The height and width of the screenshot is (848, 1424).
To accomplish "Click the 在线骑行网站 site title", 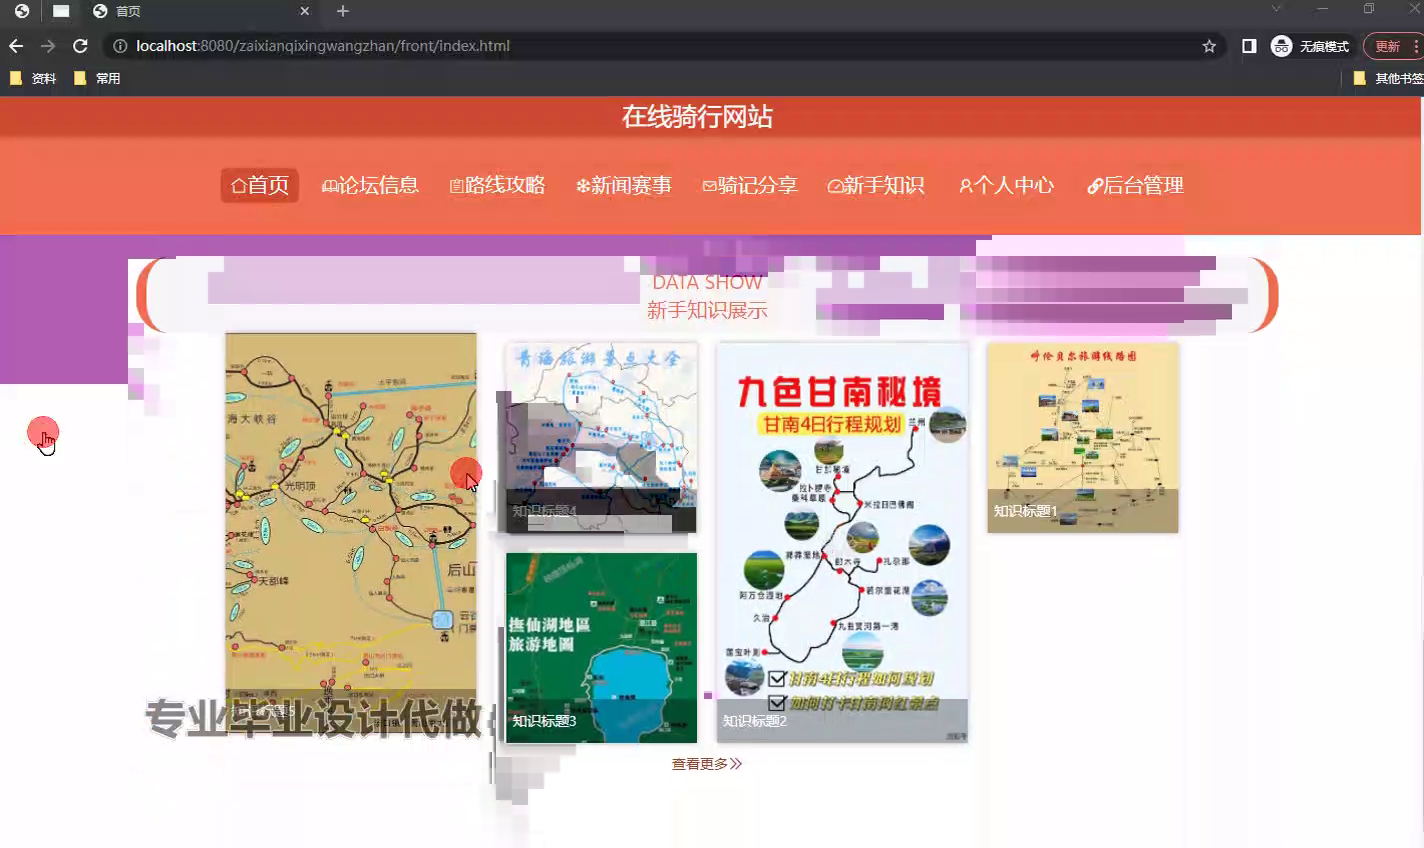I will coord(697,117).
